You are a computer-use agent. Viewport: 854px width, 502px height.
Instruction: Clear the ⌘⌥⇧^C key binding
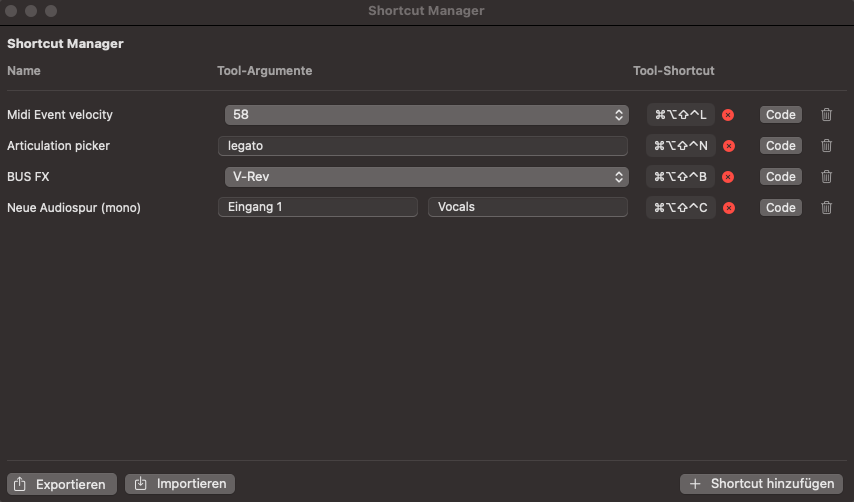729,208
